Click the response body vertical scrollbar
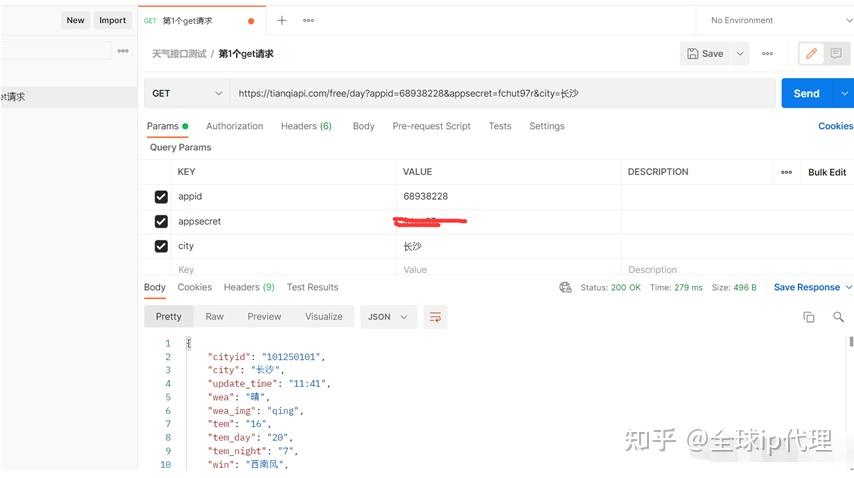Viewport: 854px width, 478px height. (x=851, y=342)
